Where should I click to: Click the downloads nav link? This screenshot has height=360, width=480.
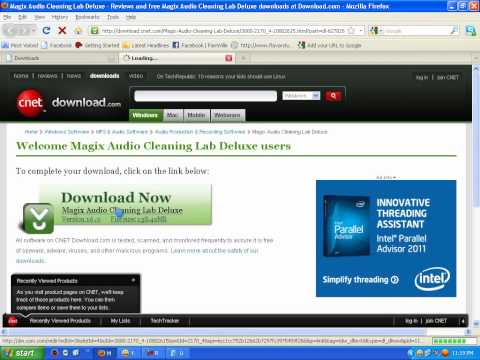104,76
